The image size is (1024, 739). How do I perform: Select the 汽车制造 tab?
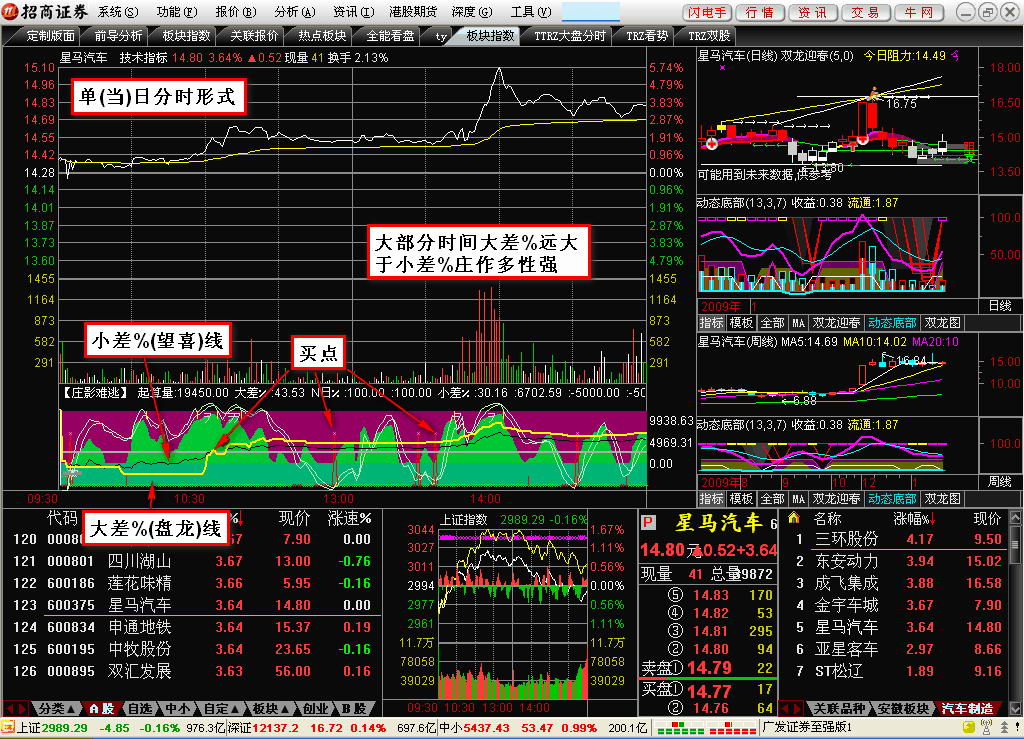point(967,708)
